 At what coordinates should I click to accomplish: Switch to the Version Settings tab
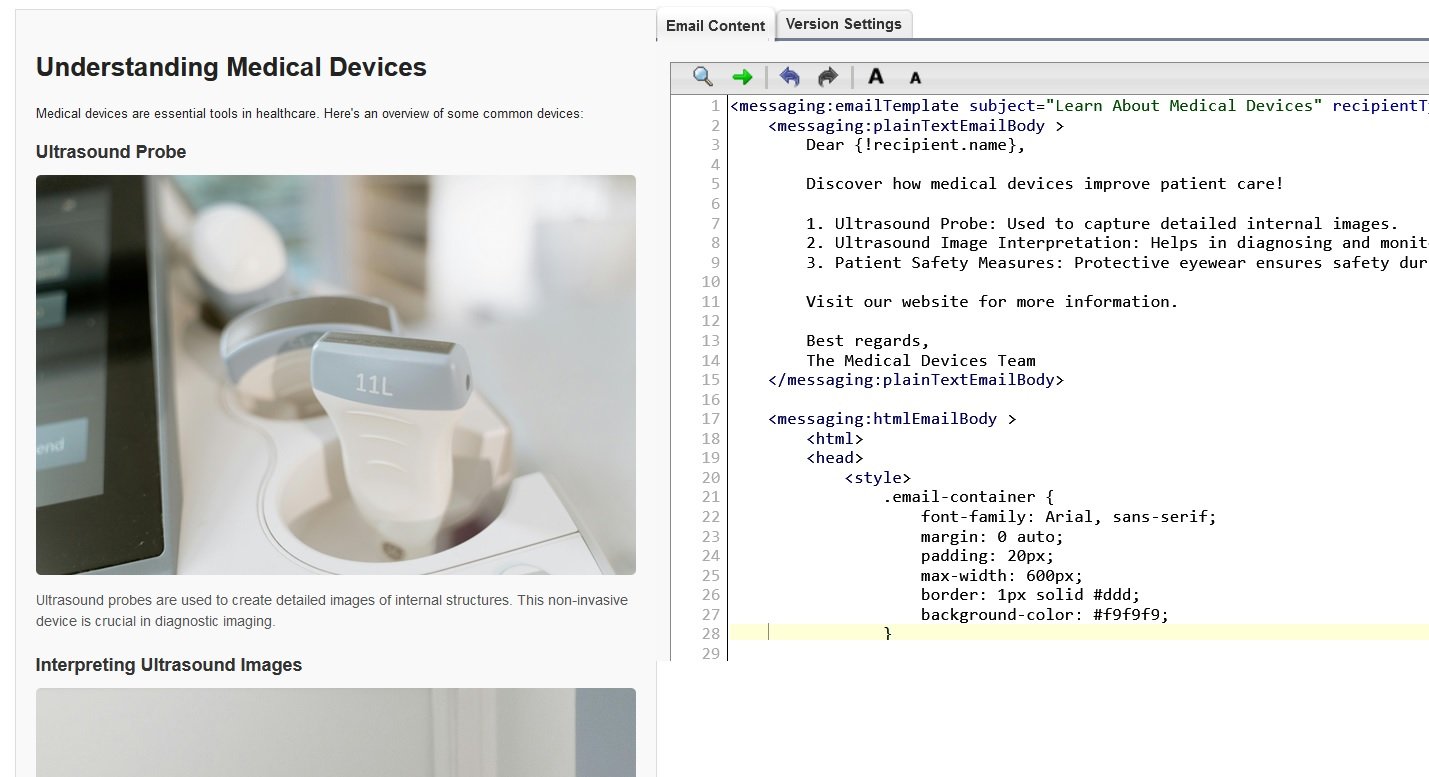[x=843, y=24]
